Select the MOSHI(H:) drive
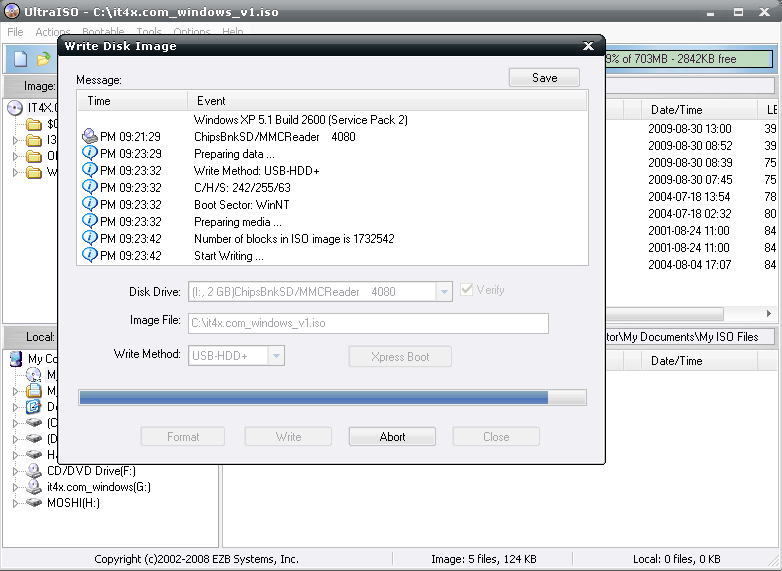 point(73,503)
